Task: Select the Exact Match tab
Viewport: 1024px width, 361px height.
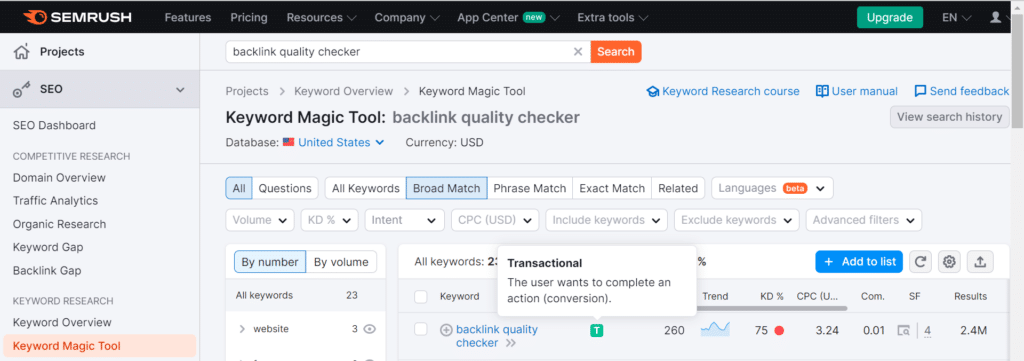Action: [612, 188]
